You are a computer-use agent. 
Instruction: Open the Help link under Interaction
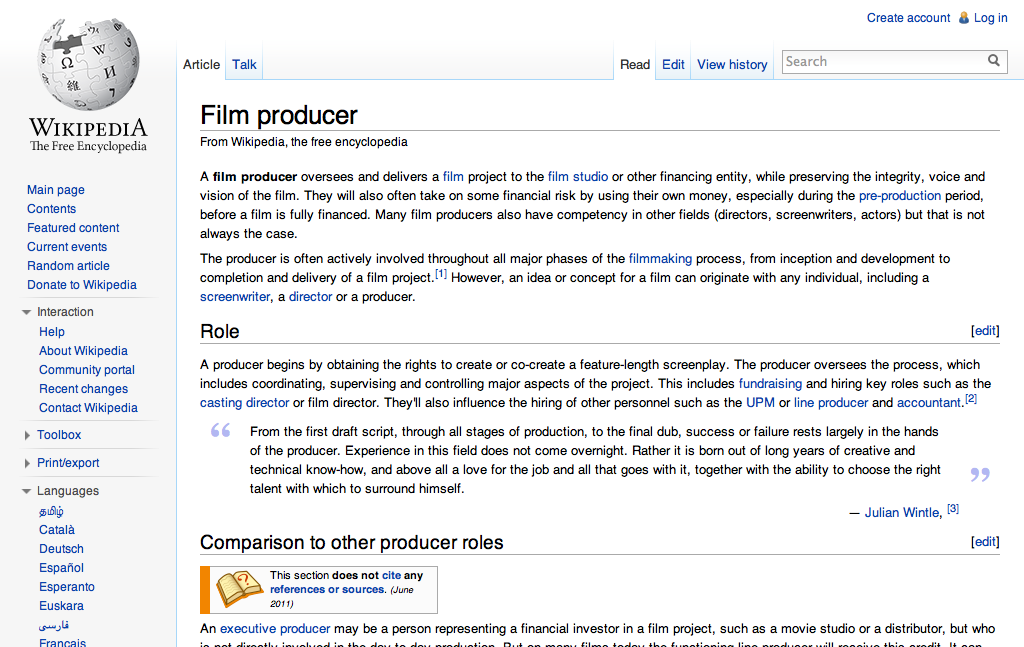pyautogui.click(x=52, y=332)
